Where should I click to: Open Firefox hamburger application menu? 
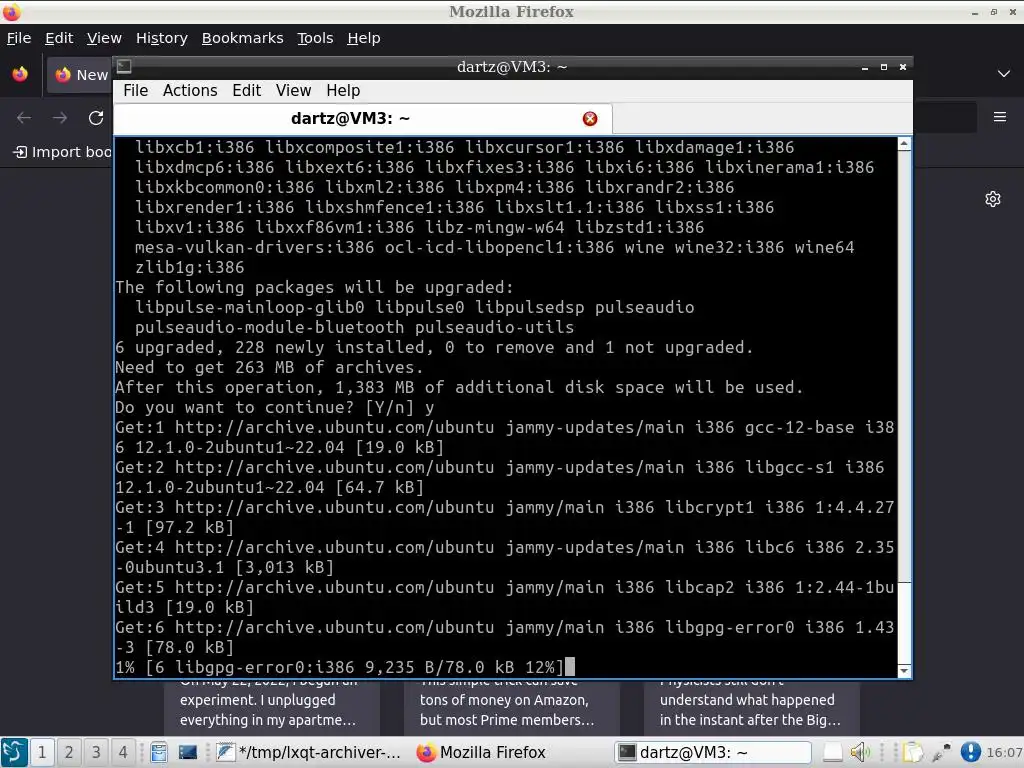pos(1000,117)
